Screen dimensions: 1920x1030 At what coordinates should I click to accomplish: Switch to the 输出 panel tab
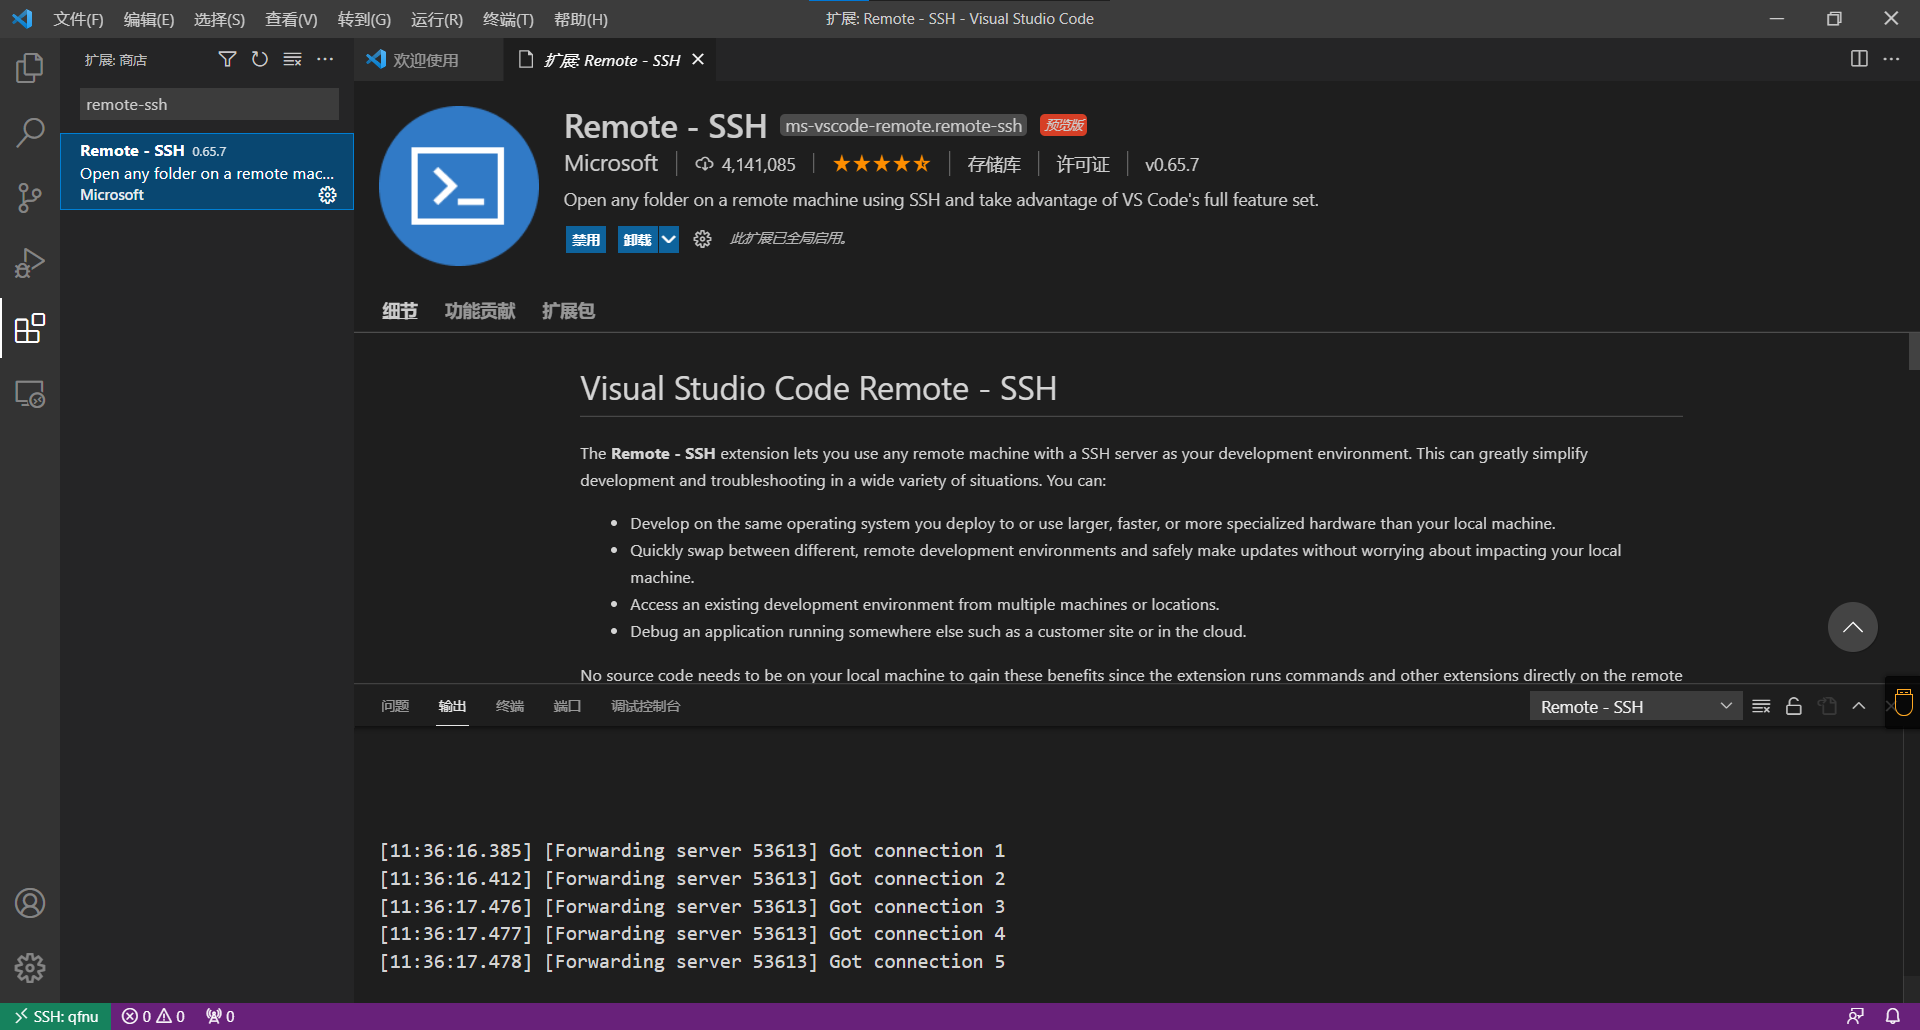coord(452,706)
